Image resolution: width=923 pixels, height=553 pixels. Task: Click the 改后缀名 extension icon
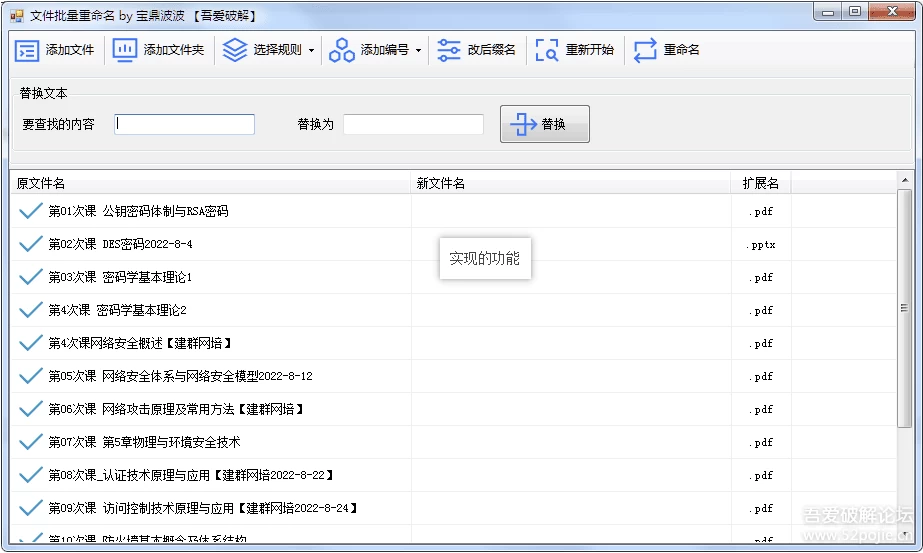(449, 50)
